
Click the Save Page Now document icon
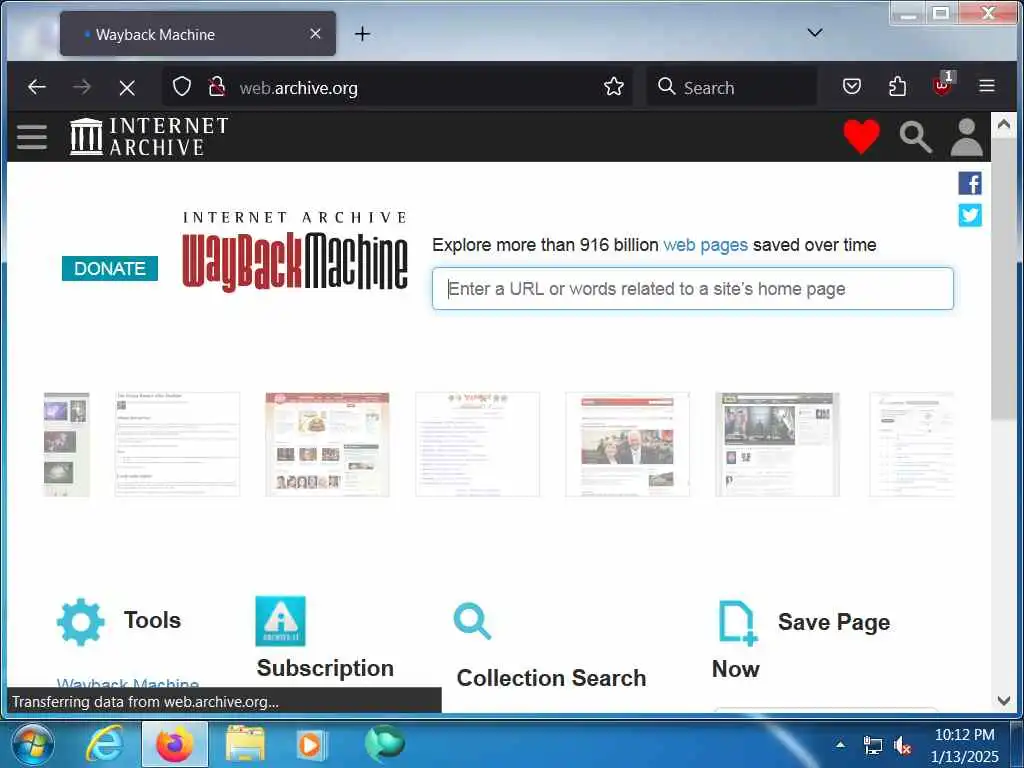click(738, 622)
